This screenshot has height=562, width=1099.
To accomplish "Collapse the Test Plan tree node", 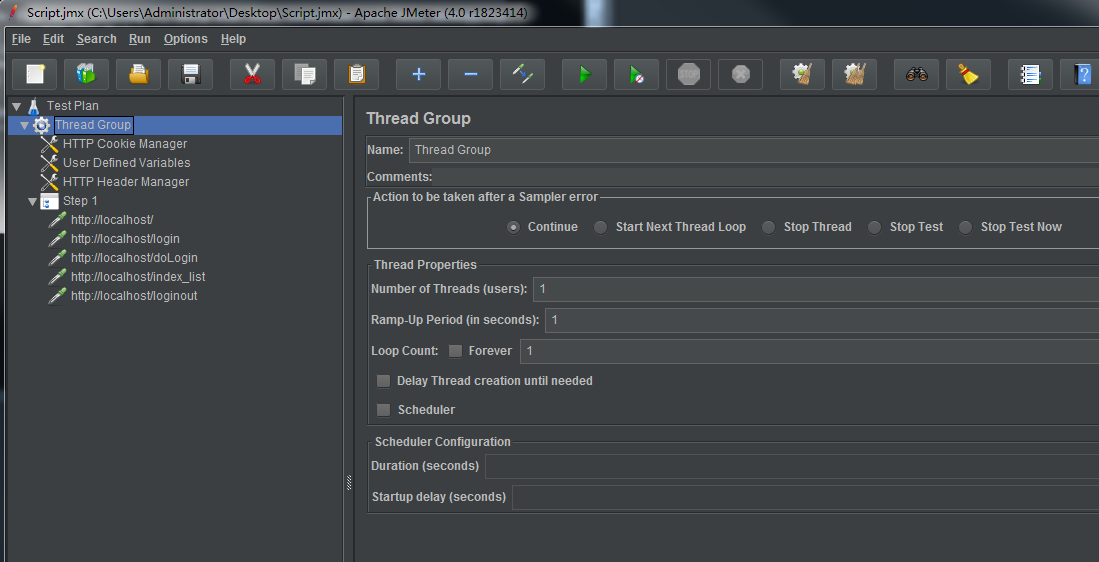I will click(17, 107).
